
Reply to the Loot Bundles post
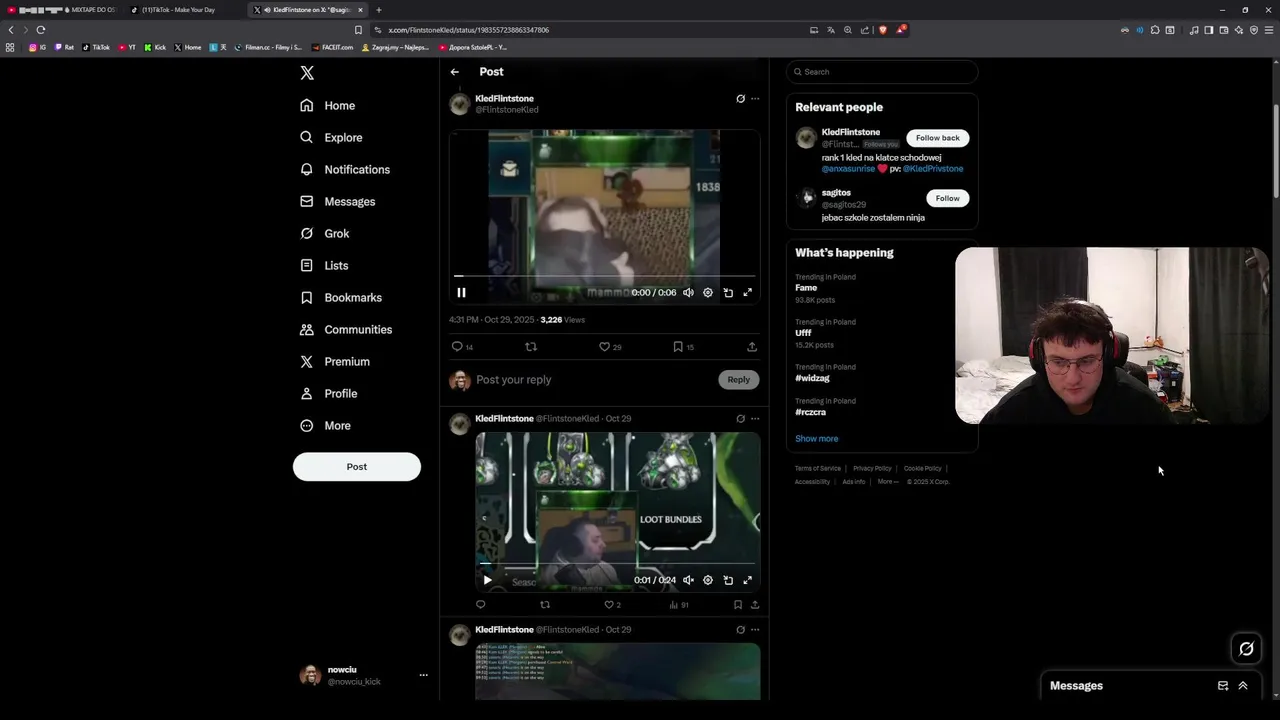click(480, 605)
